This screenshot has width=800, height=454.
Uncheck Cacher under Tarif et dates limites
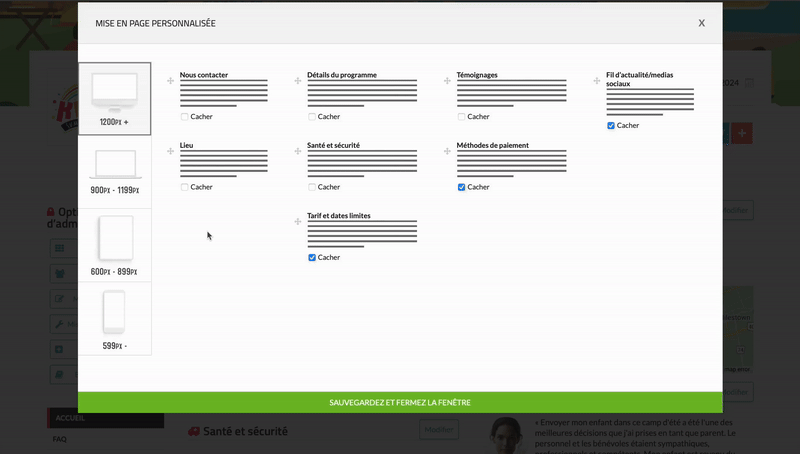click(312, 257)
